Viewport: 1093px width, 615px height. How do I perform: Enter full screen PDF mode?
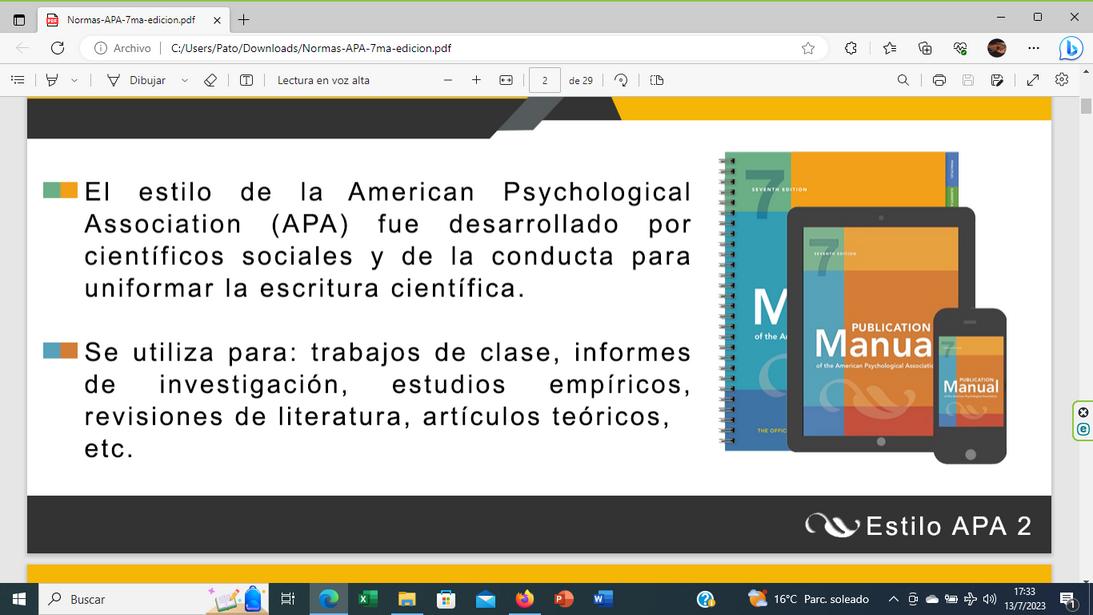[1033, 80]
